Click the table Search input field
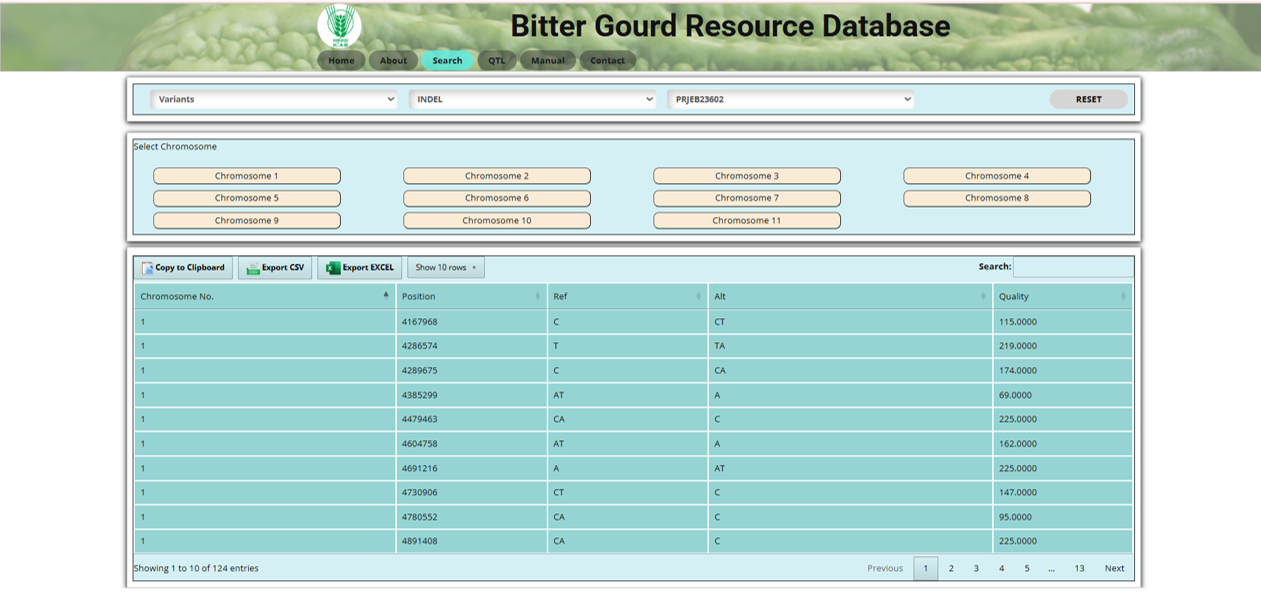Screen dimensions: 1261x603 [1073, 267]
